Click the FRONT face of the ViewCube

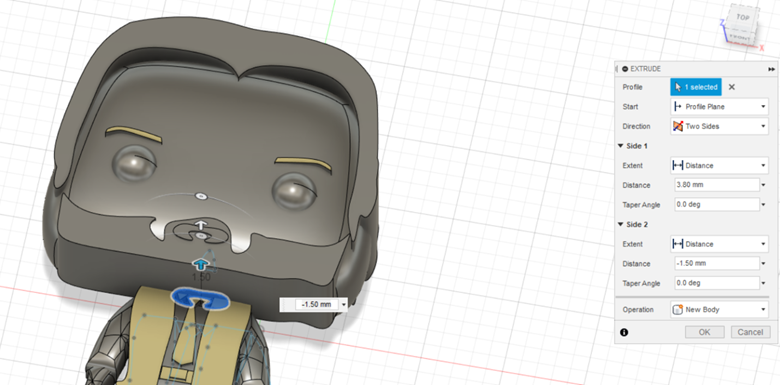pyautogui.click(x=741, y=38)
